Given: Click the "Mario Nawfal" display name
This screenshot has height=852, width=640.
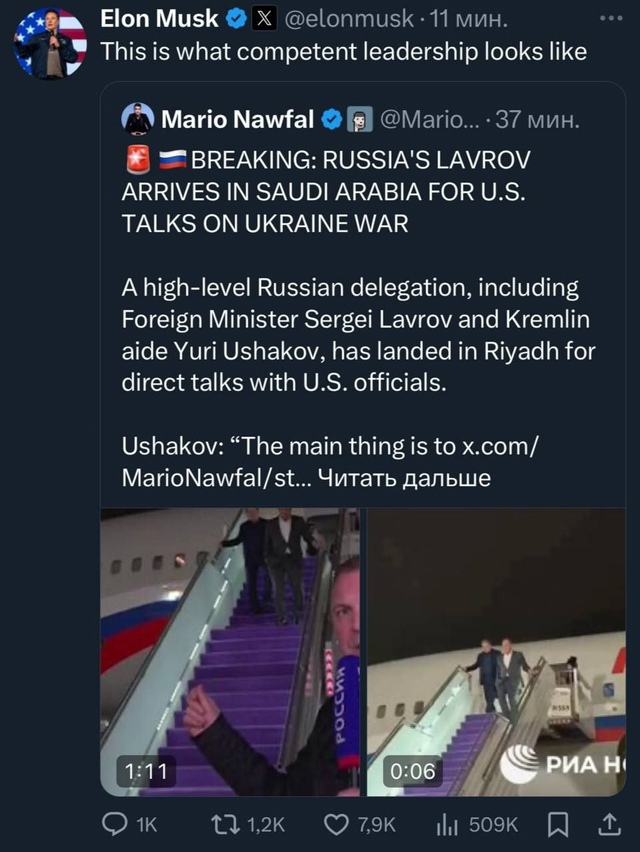Looking at the screenshot, I should click(238, 120).
